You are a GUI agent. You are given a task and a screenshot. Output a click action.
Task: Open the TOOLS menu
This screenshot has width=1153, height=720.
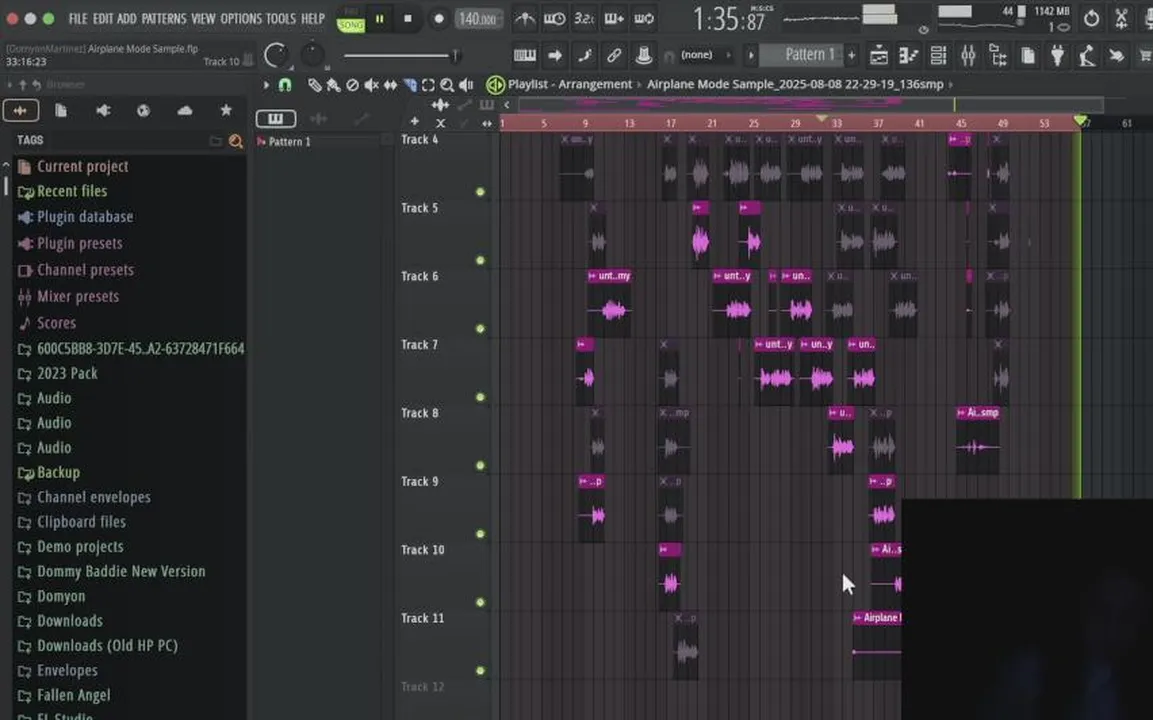[x=280, y=18]
